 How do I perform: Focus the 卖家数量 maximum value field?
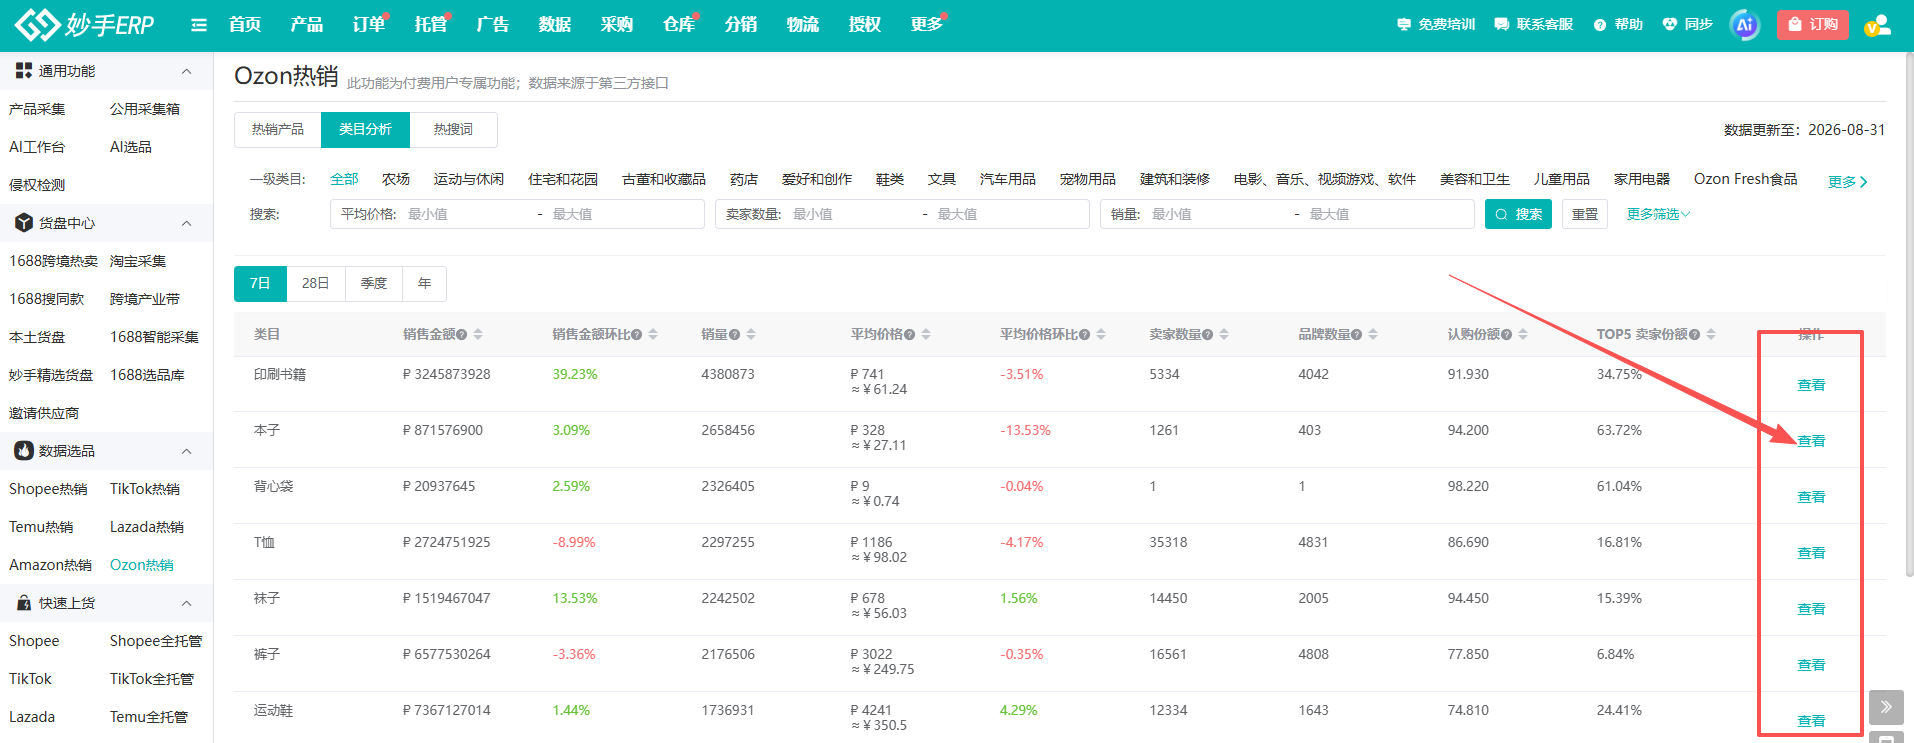pyautogui.click(x=1005, y=214)
